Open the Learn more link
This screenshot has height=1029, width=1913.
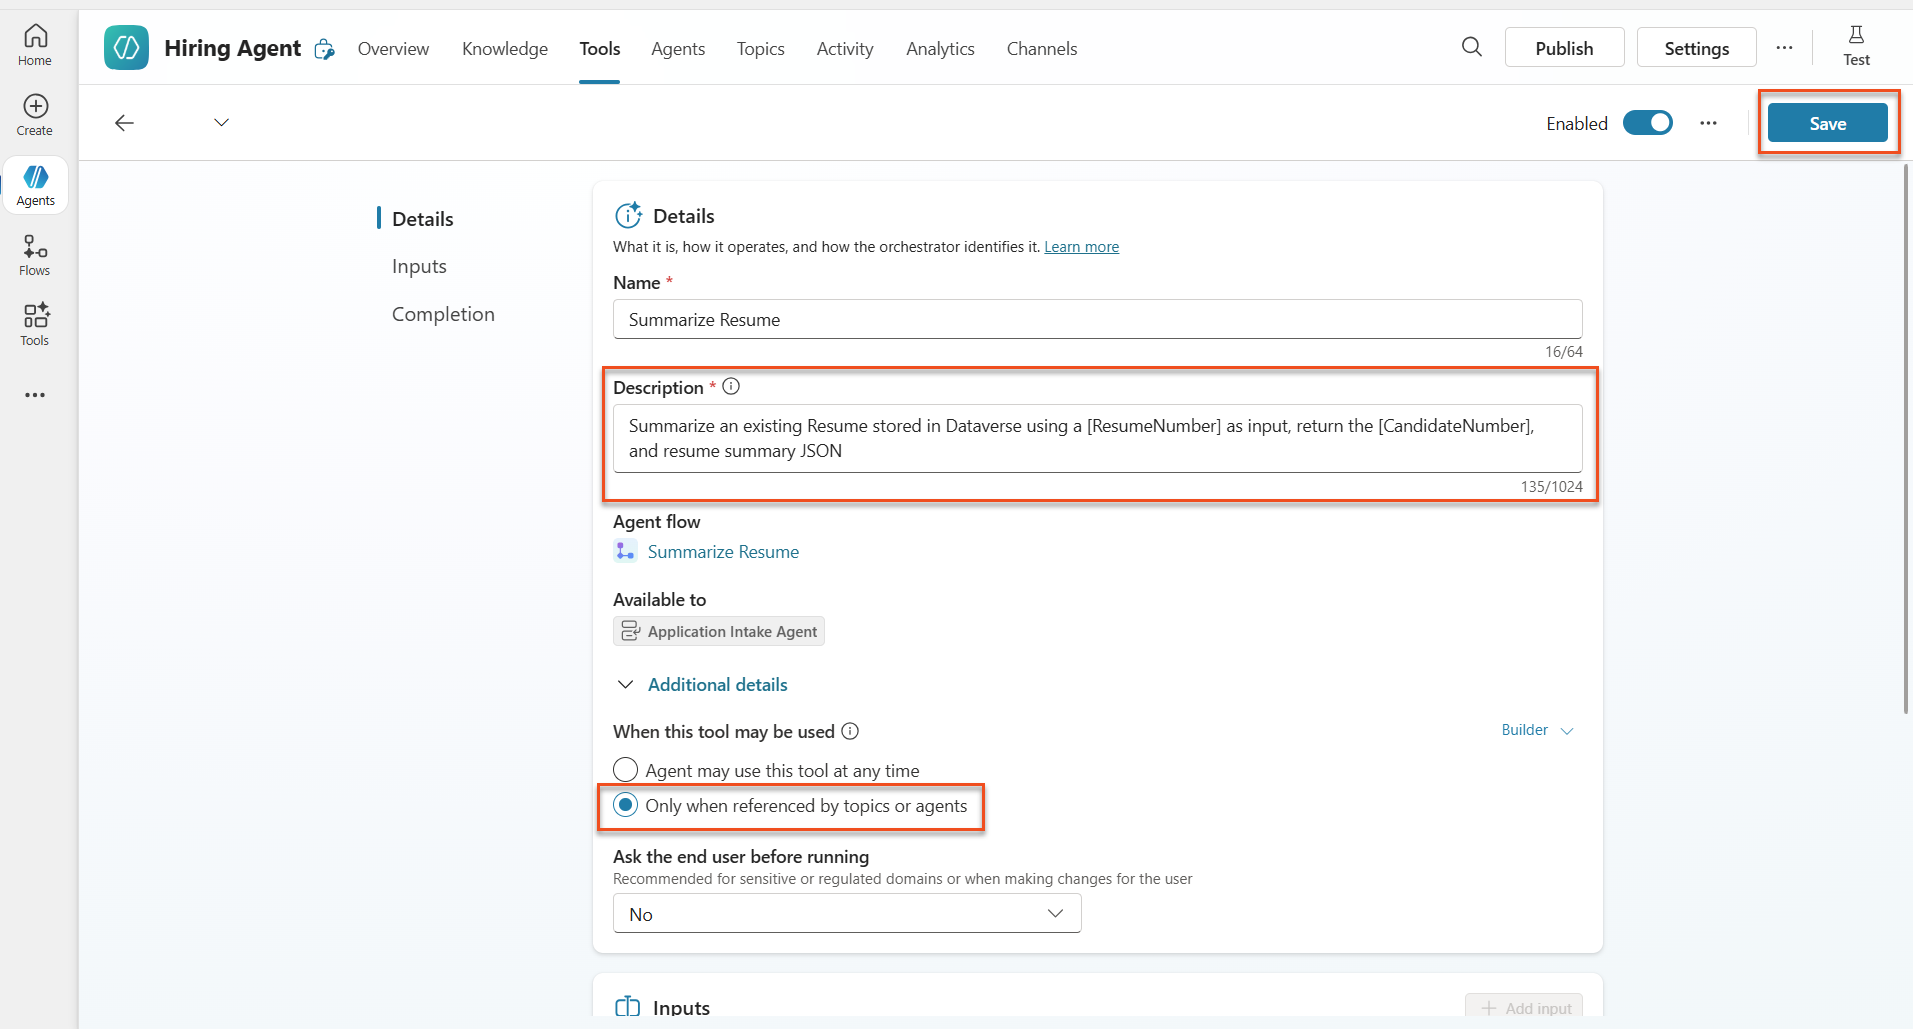(1081, 246)
